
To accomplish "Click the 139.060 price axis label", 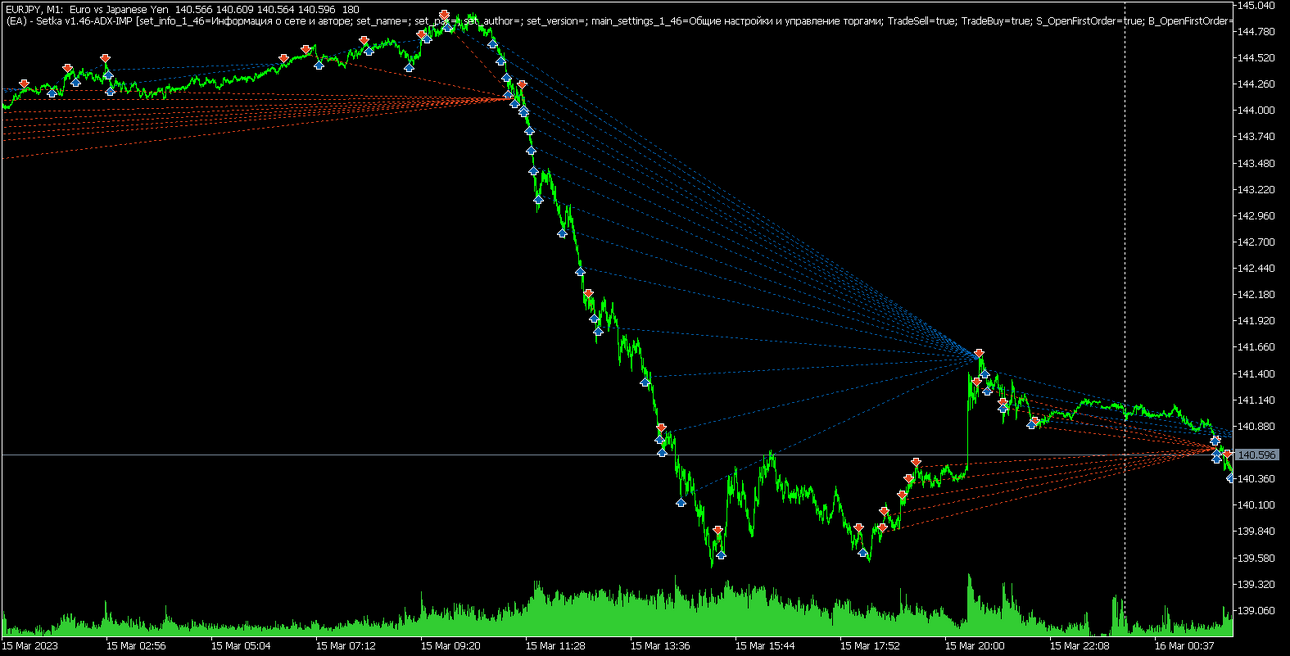I will (1257, 610).
